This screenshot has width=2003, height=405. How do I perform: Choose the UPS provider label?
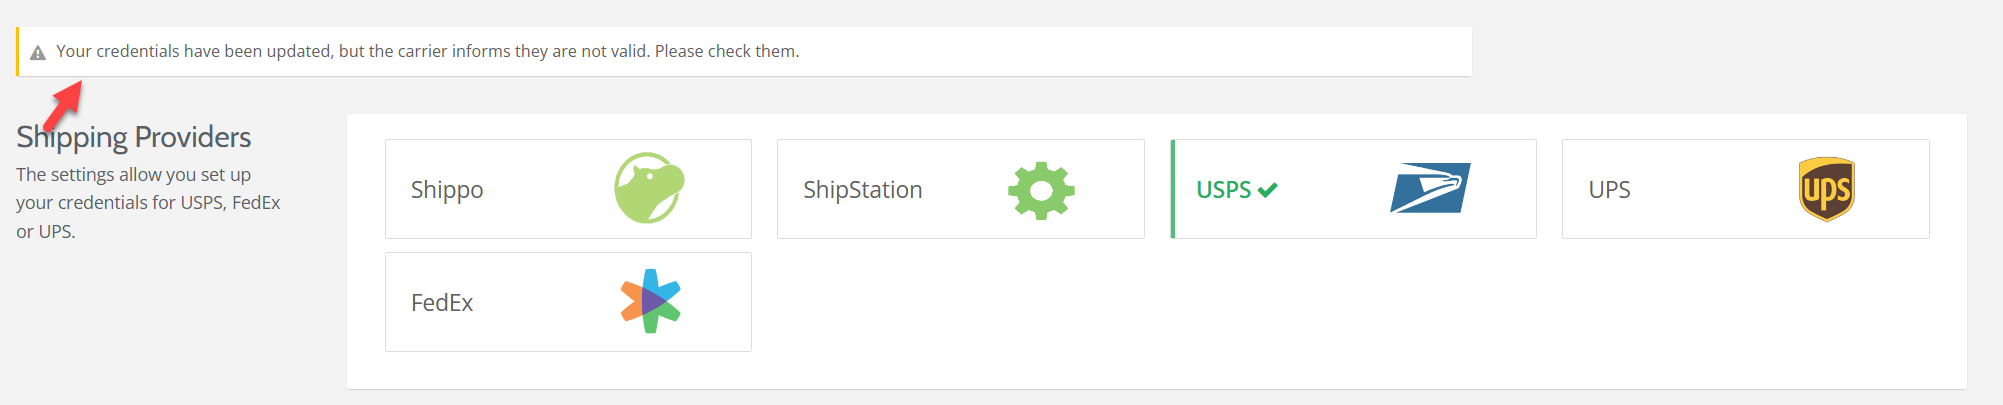coord(1609,190)
